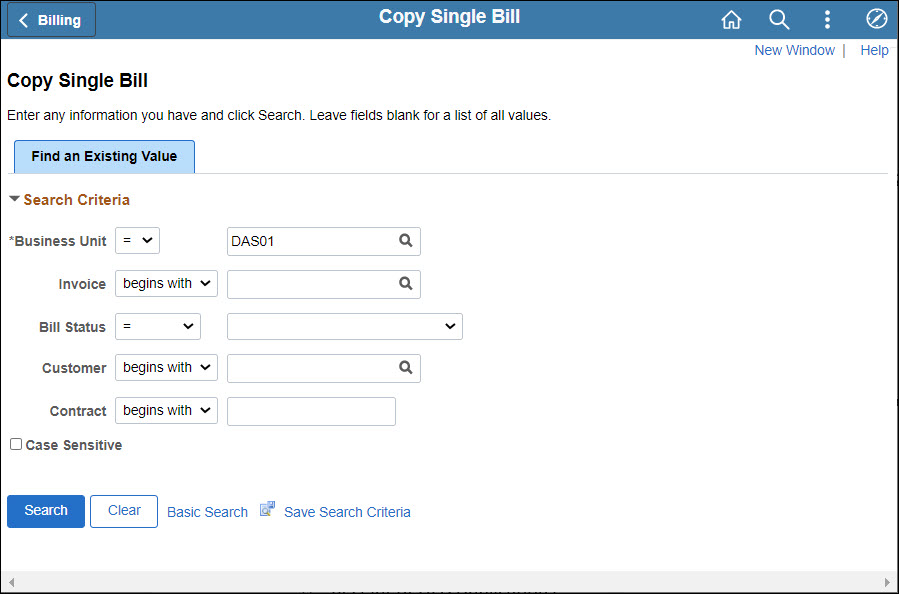This screenshot has height=594, width=899.
Task: Open the Business Unit operator dropdown
Action: coord(138,241)
